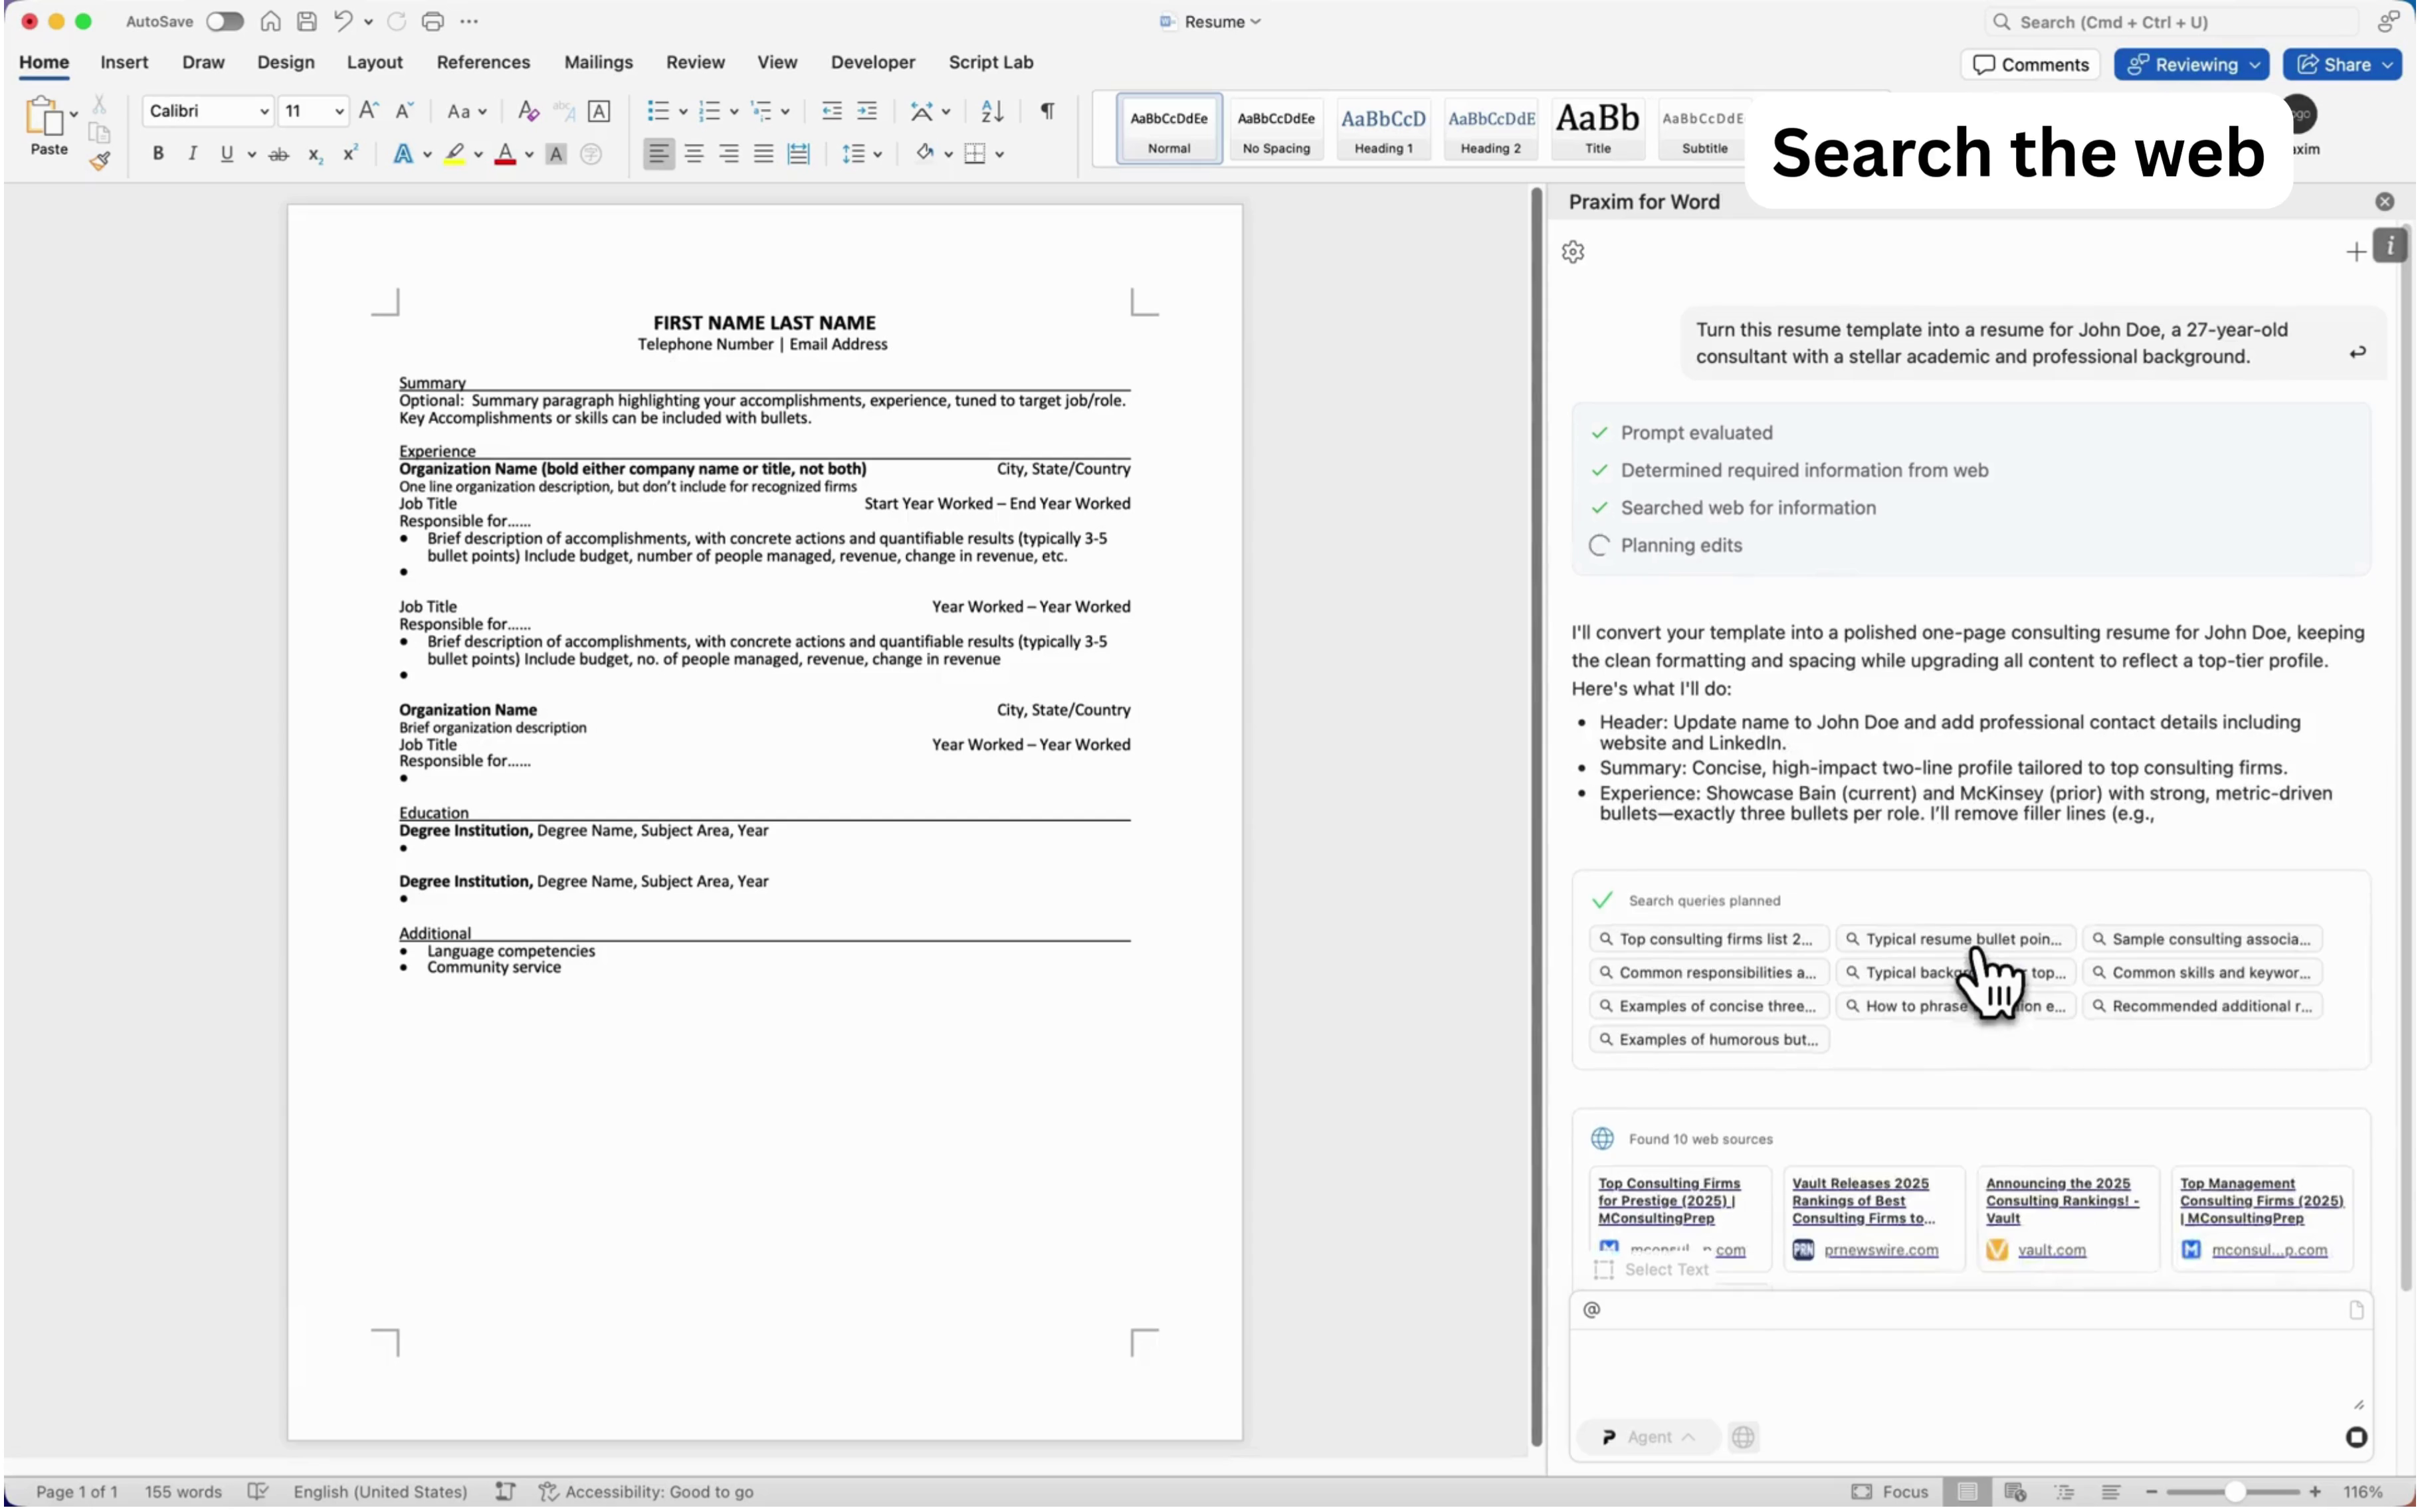
Task: Center align text icon in ribbon
Action: click(x=694, y=154)
